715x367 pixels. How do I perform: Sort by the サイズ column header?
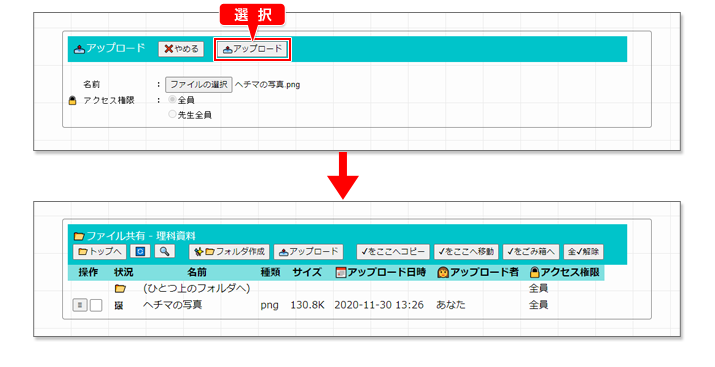click(x=307, y=272)
